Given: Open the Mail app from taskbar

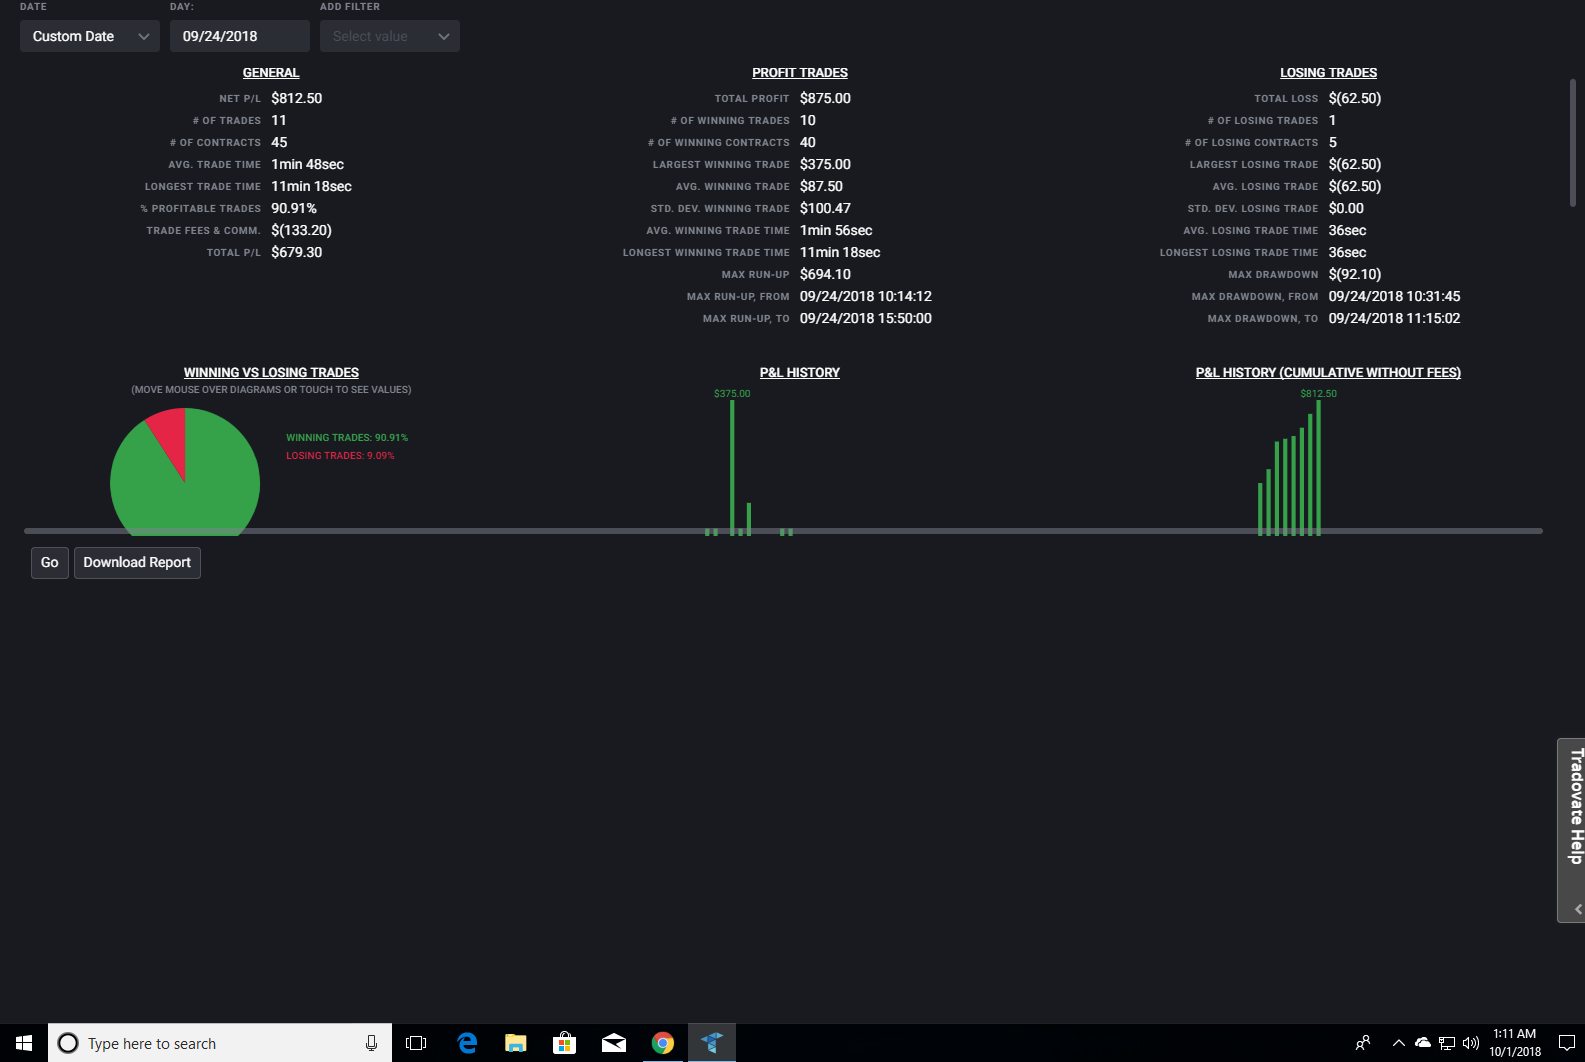Looking at the screenshot, I should coord(613,1043).
